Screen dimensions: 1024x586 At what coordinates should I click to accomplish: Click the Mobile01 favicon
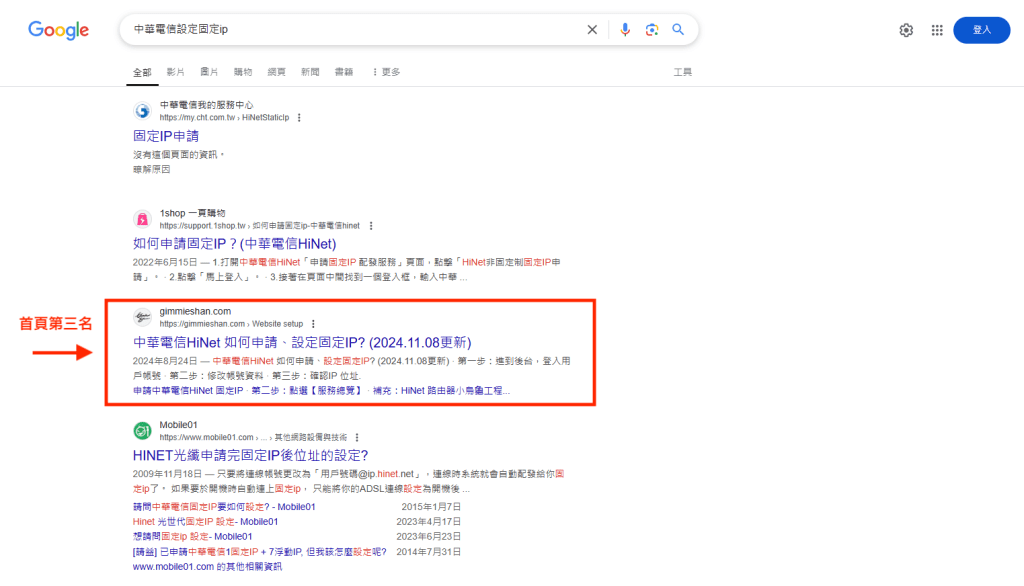pos(142,431)
